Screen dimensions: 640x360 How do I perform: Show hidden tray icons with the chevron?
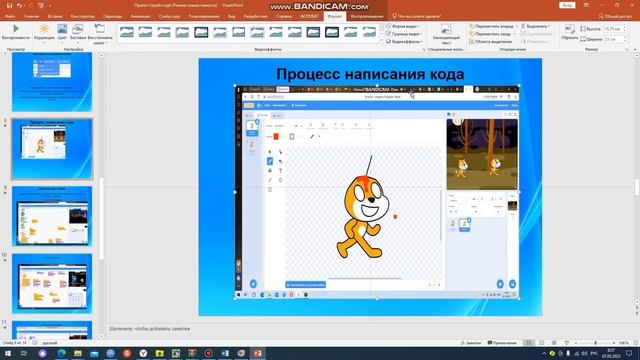coord(544,353)
